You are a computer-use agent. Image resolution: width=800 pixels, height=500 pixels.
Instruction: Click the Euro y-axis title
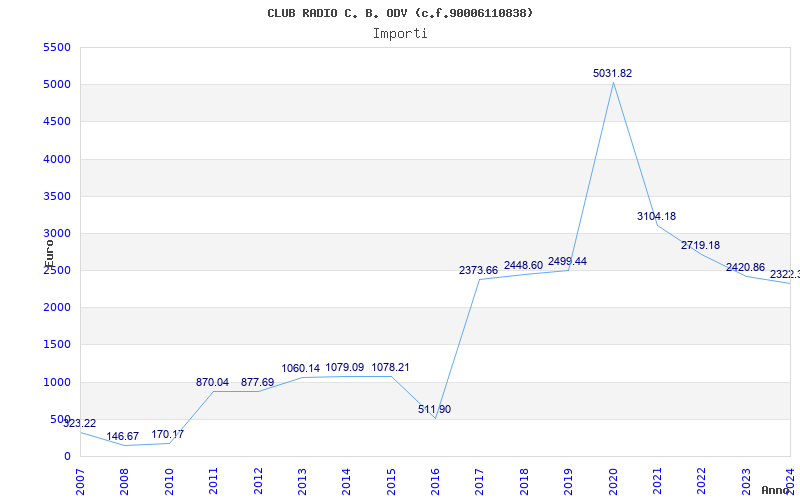pos(49,254)
